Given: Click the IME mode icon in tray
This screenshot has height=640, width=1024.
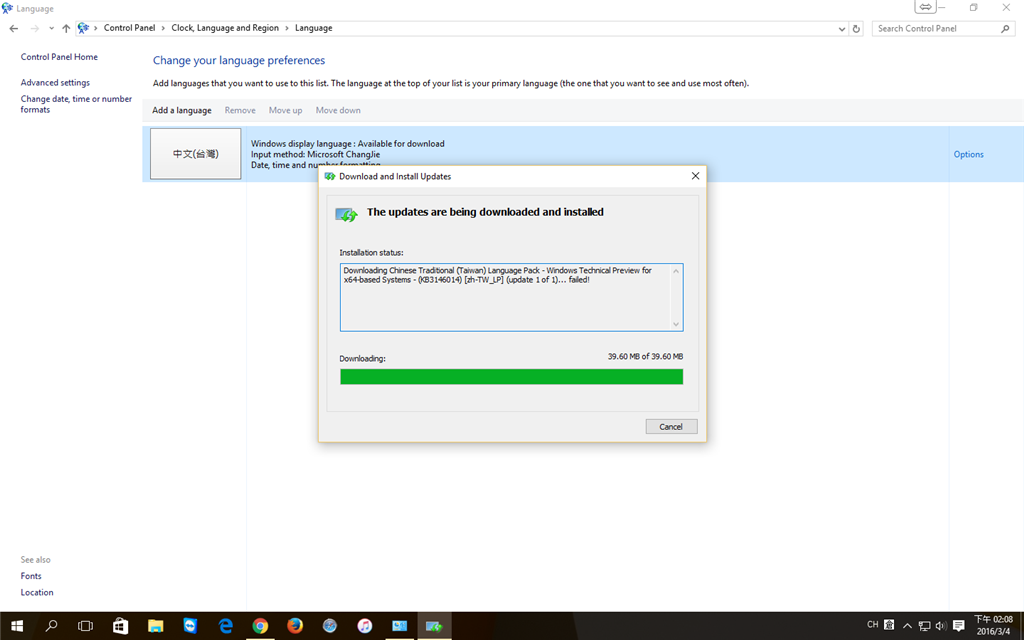Looking at the screenshot, I should [889, 625].
